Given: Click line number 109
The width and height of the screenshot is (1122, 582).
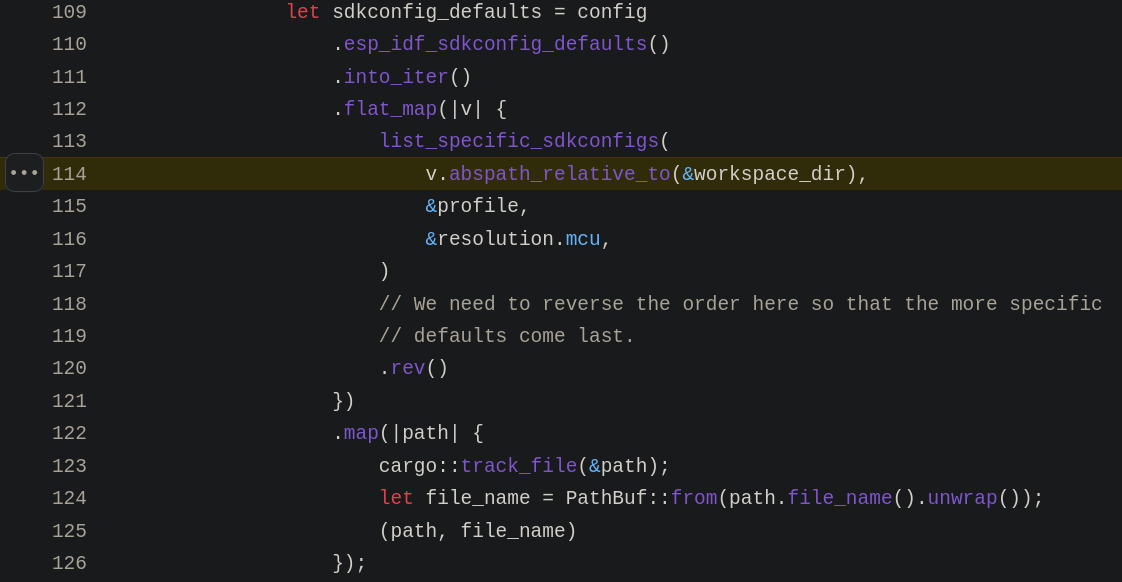Looking at the screenshot, I should point(69,12).
